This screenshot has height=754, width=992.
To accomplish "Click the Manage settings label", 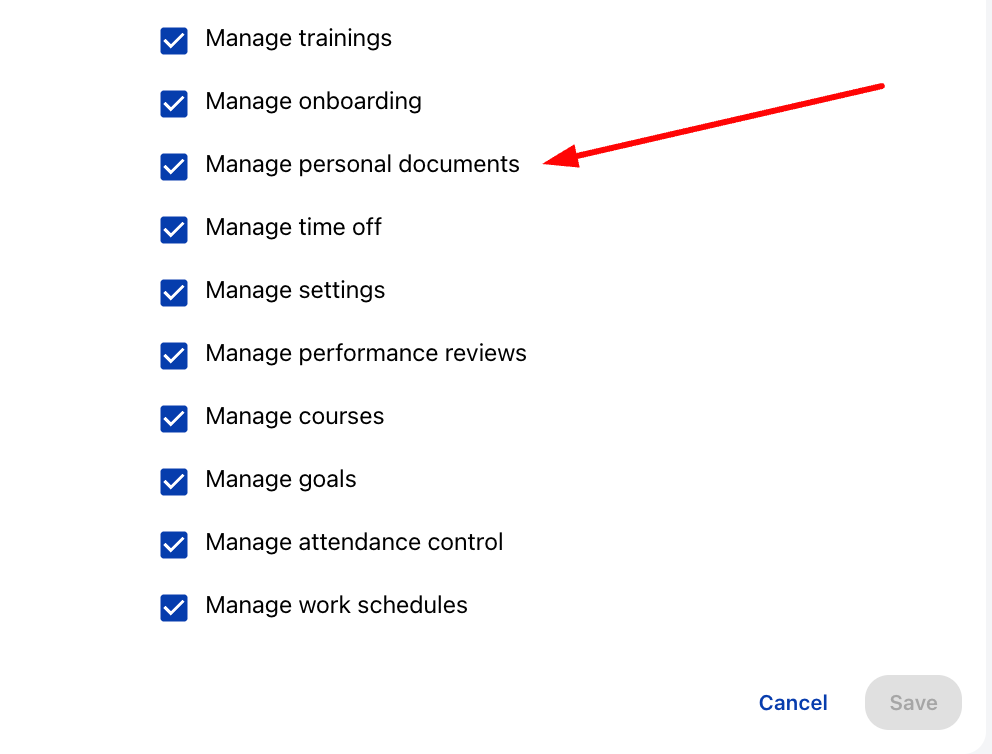I will coord(295,290).
